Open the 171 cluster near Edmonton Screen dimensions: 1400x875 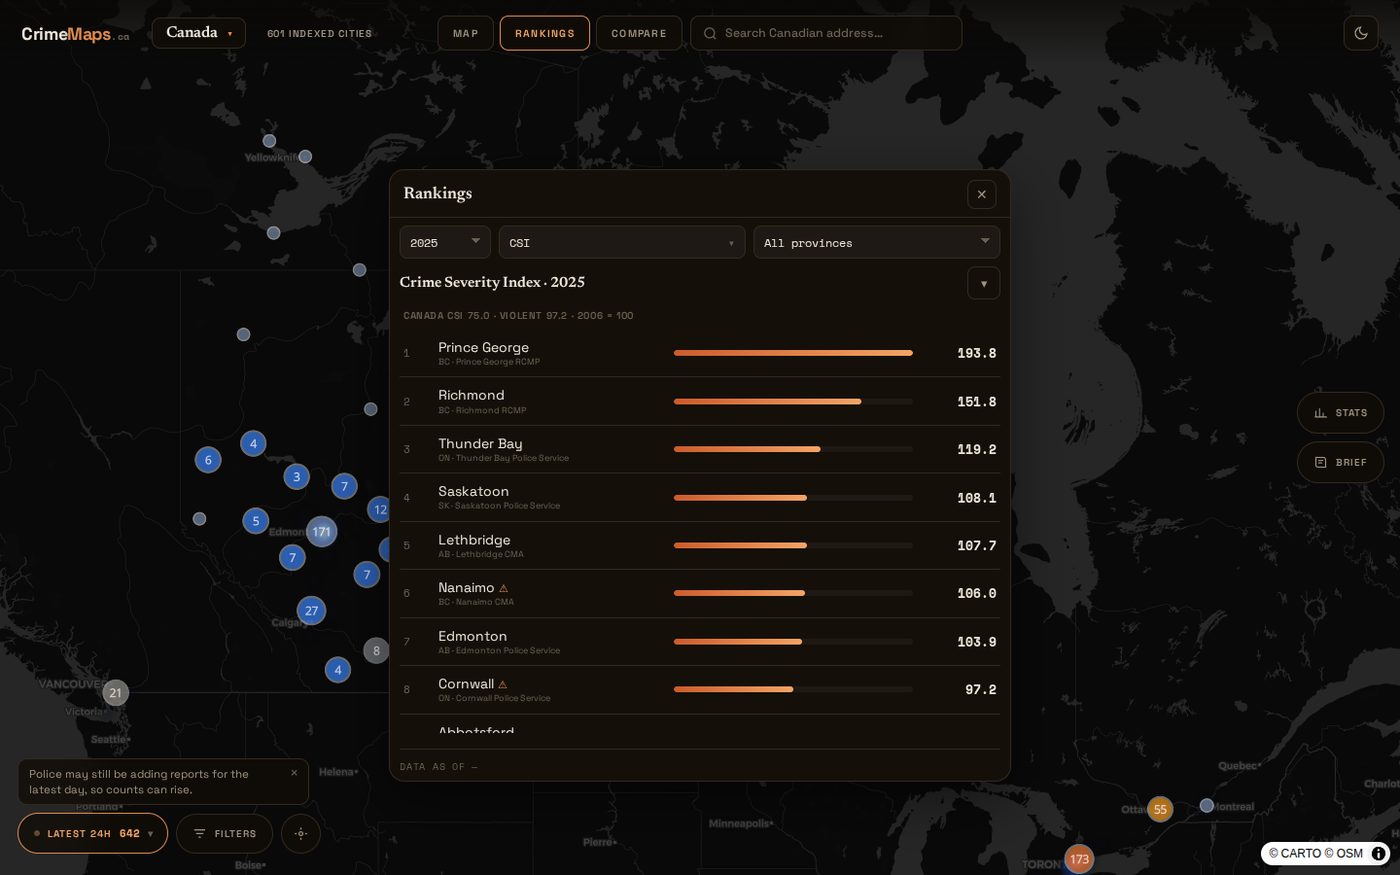(321, 532)
